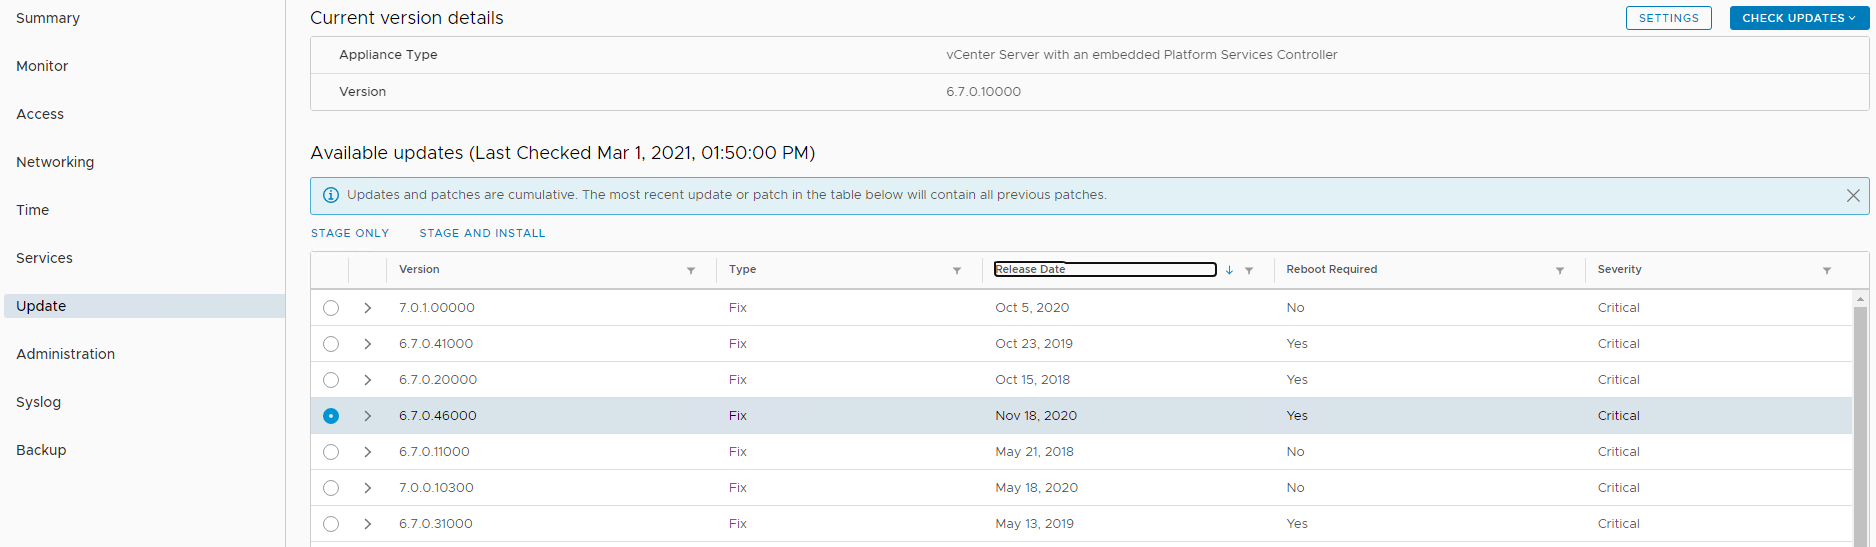Click release date Oct 5, 2020

point(1032,308)
